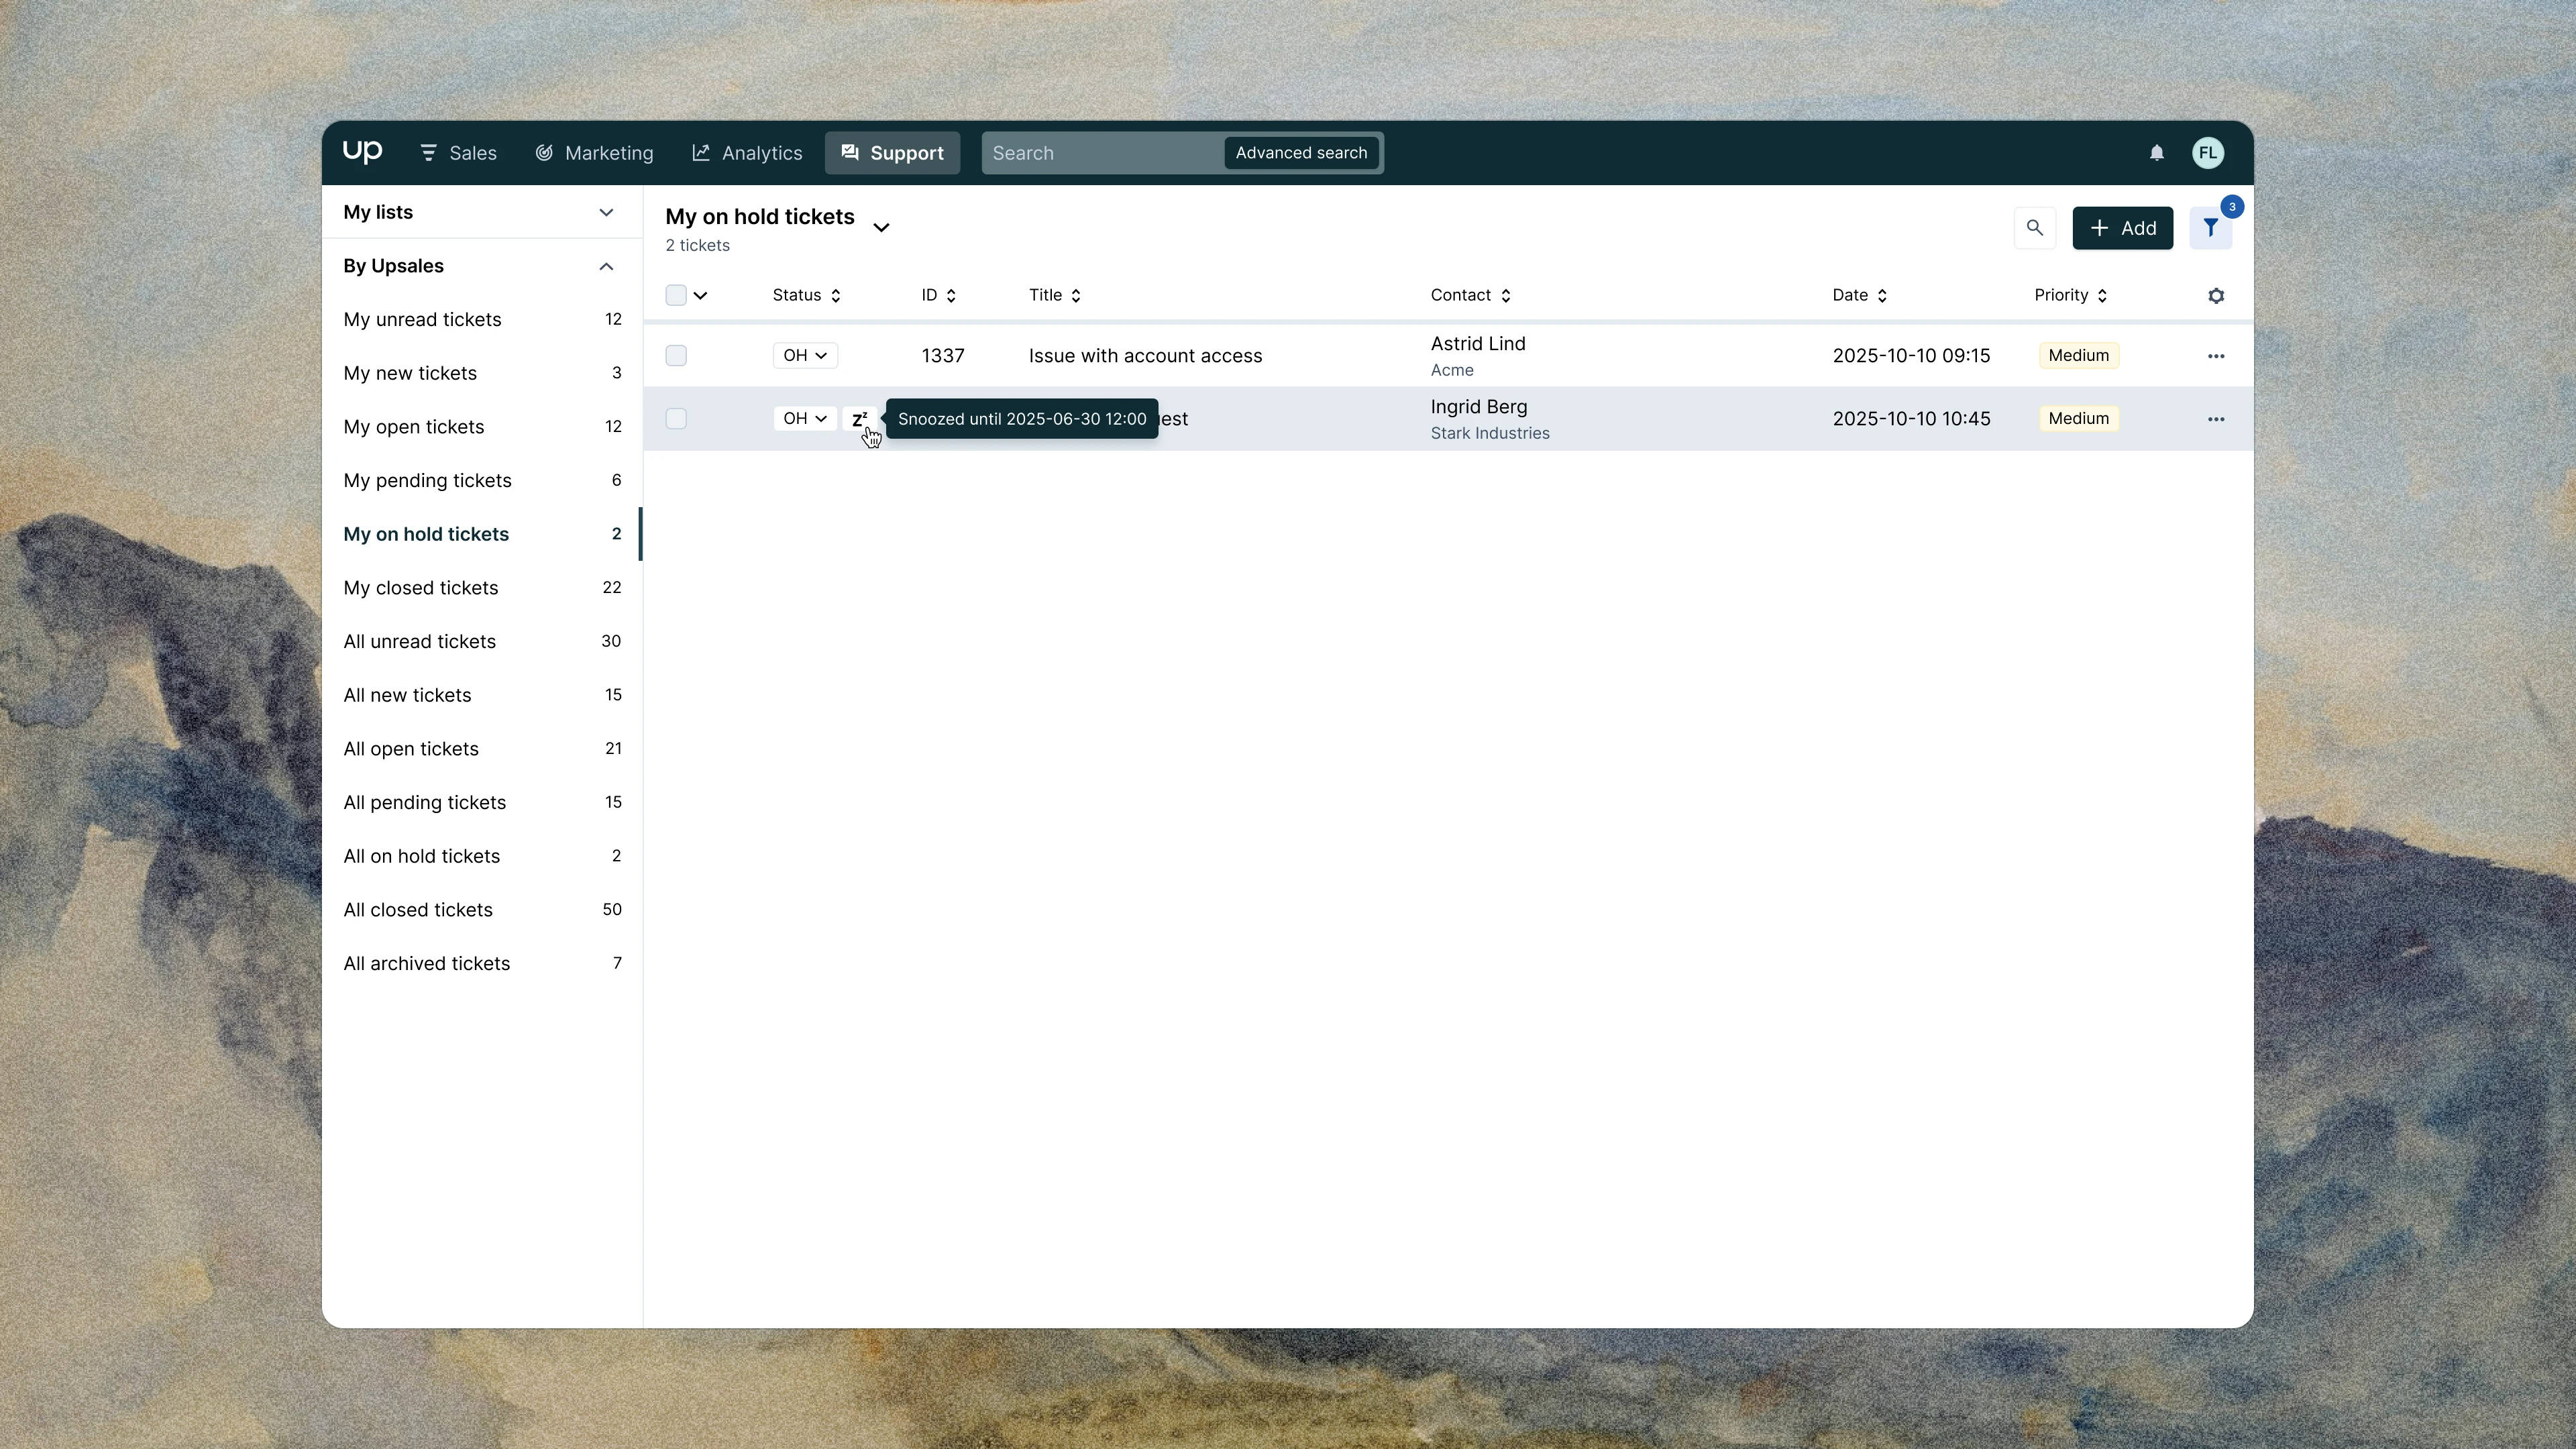Open status dropdown for ticket 1337
Viewport: 2576px width, 1449px height.
805,356
